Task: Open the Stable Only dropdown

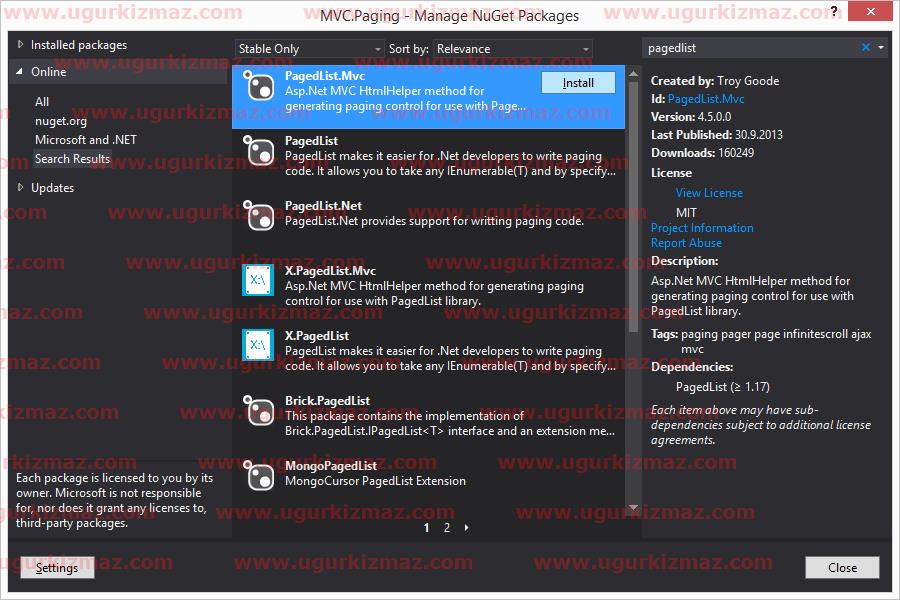Action: point(309,49)
